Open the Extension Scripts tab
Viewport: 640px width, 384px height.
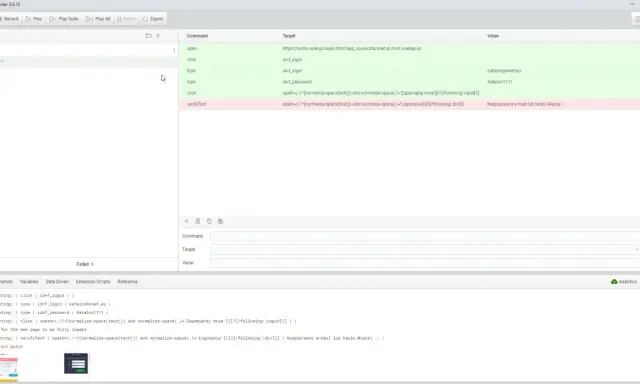click(x=93, y=282)
